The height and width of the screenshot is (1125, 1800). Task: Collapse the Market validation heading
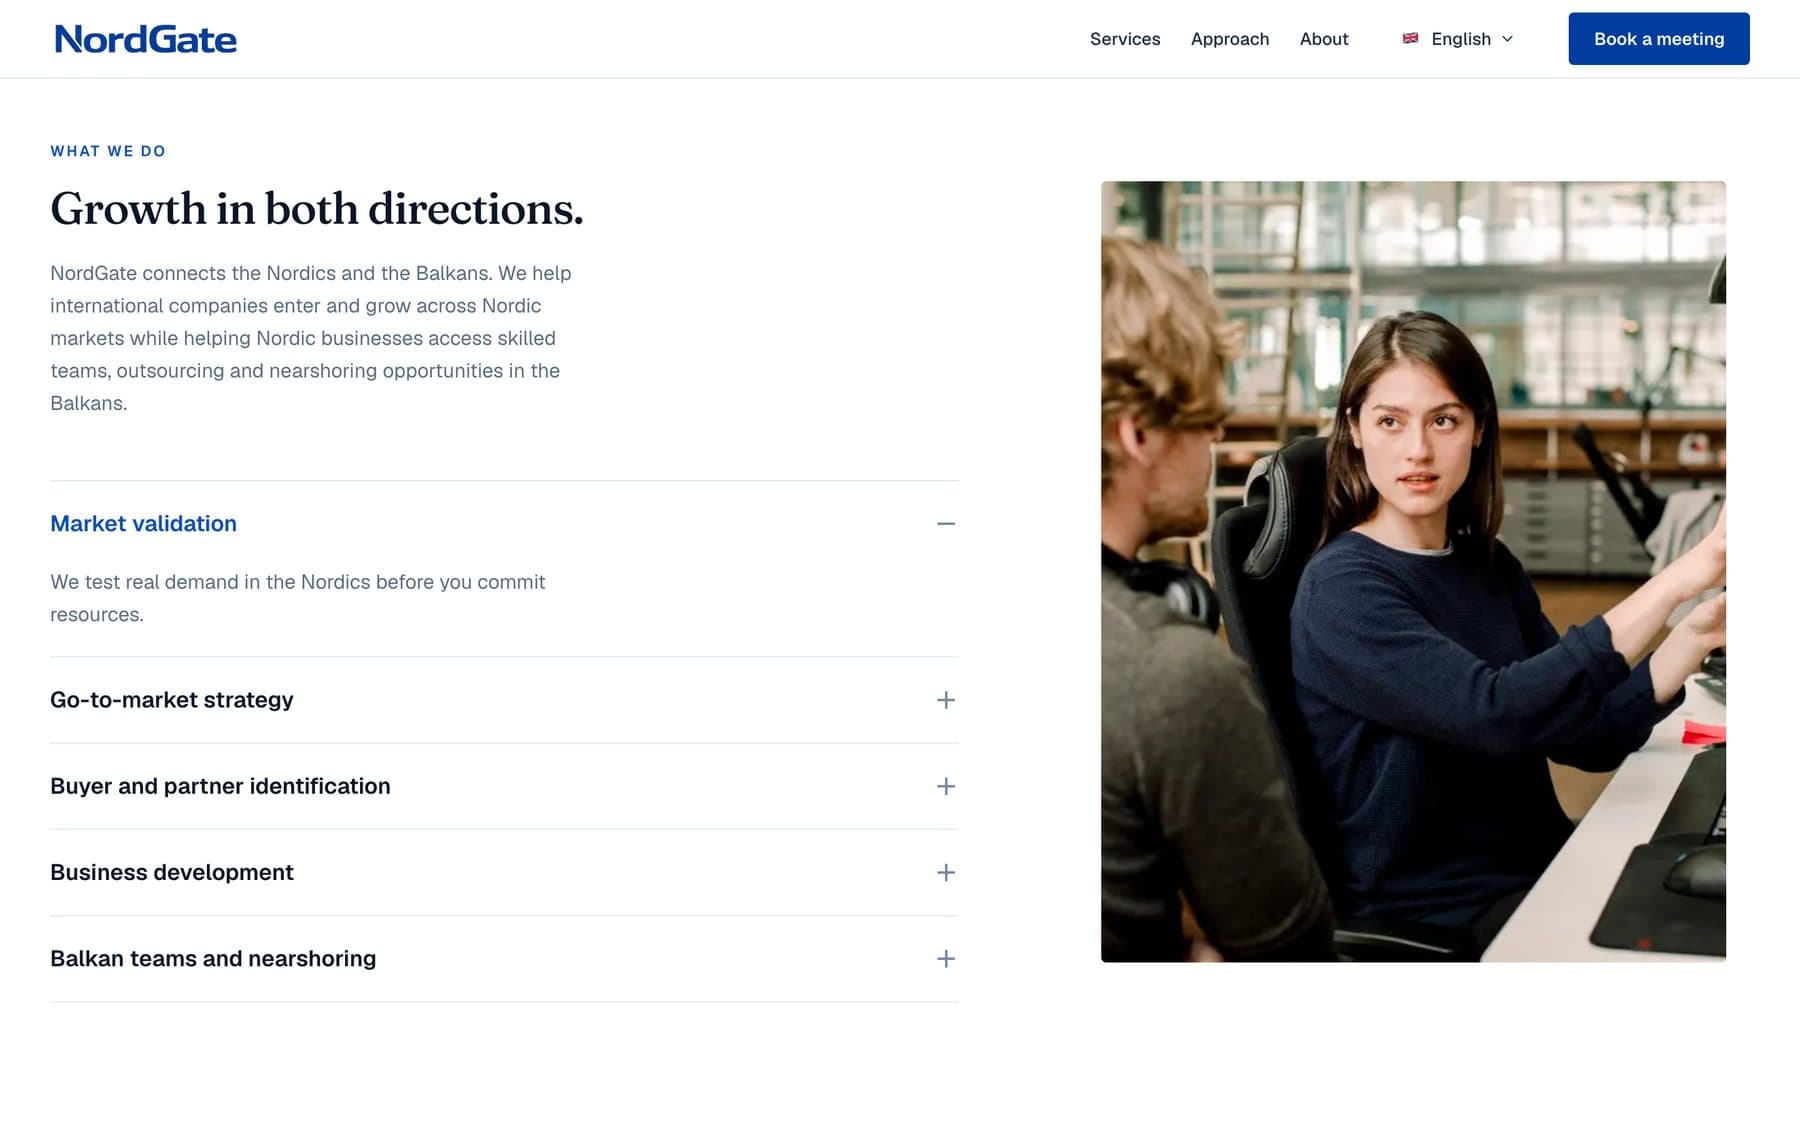[143, 524]
